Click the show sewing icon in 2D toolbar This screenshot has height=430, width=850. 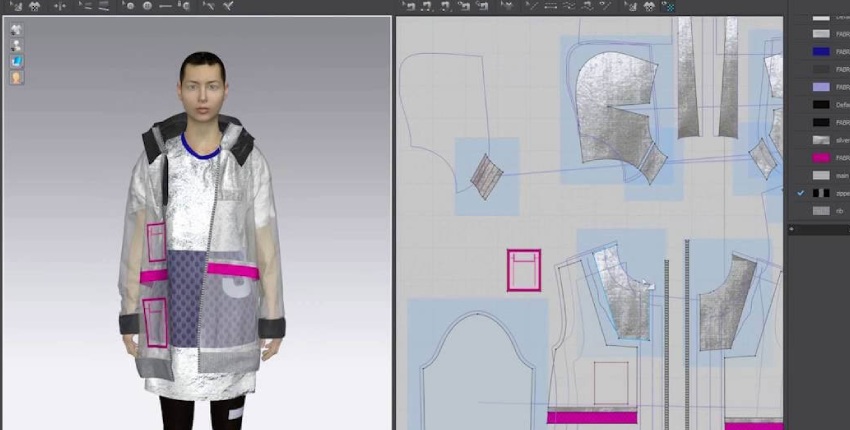pos(507,6)
